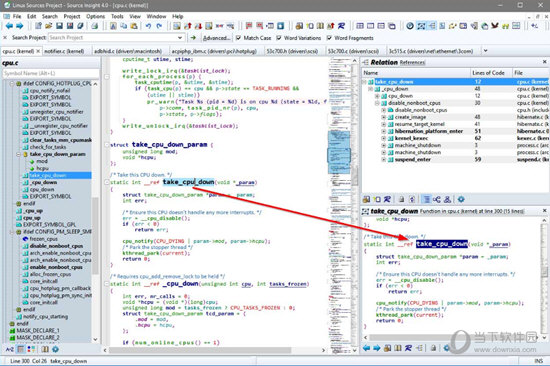Click the green search go arrow button
This screenshot has height=366, width=550.
[193, 38]
